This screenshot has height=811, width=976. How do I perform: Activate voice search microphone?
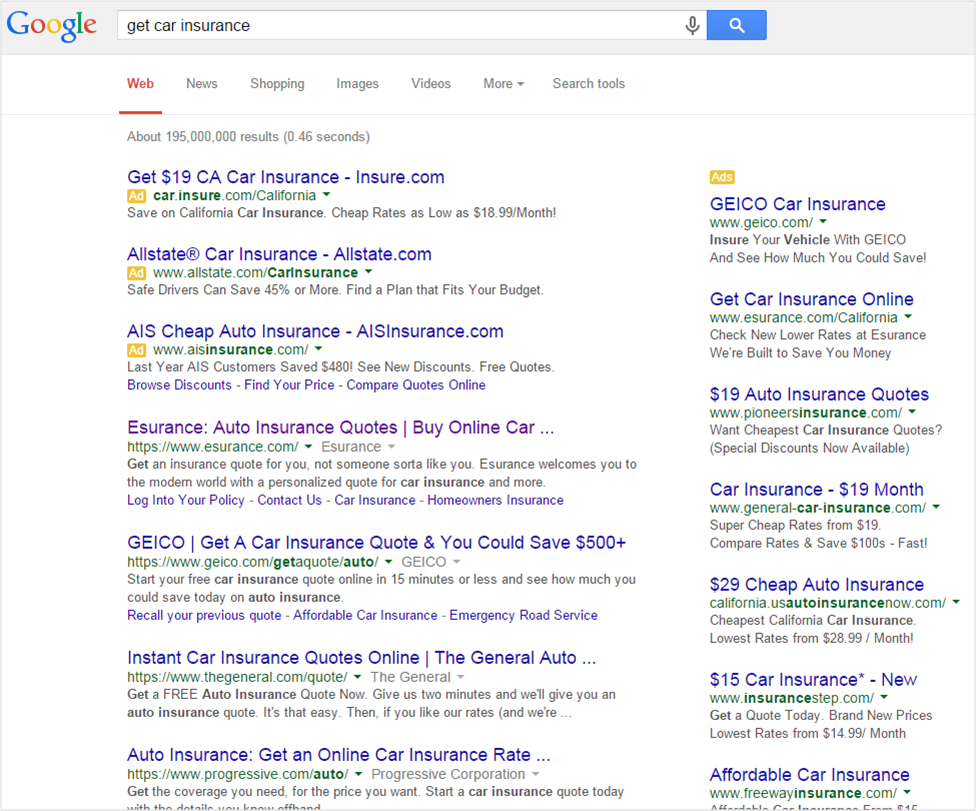[692, 26]
